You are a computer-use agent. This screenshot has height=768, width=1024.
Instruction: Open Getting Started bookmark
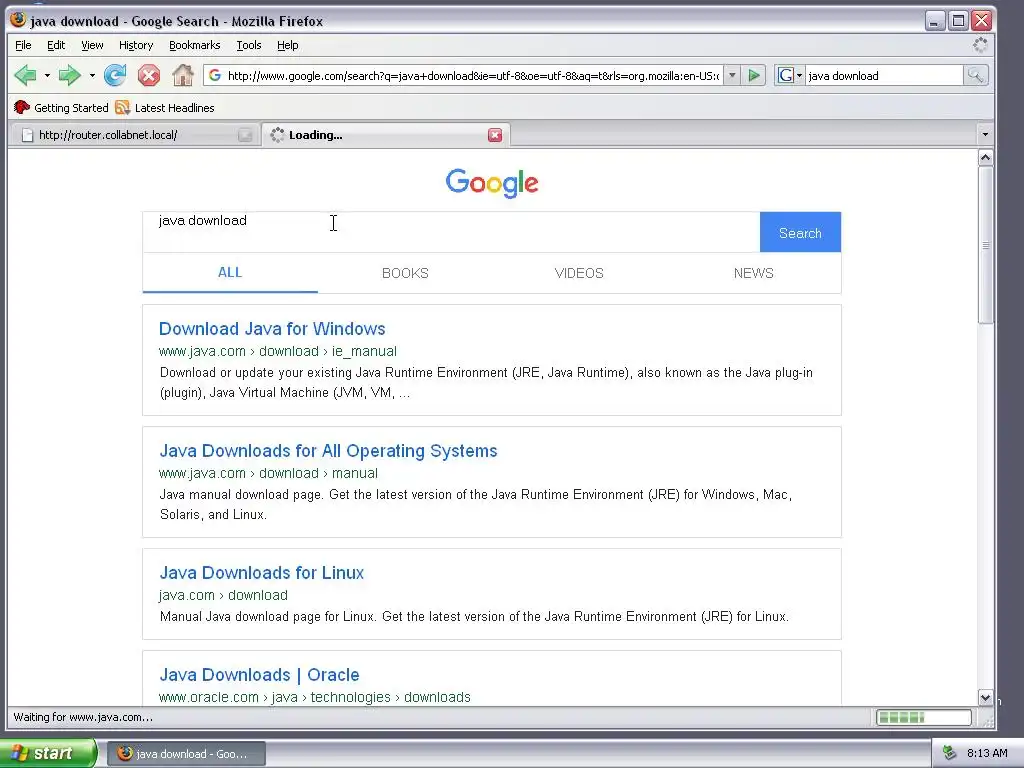pyautogui.click(x=61, y=108)
